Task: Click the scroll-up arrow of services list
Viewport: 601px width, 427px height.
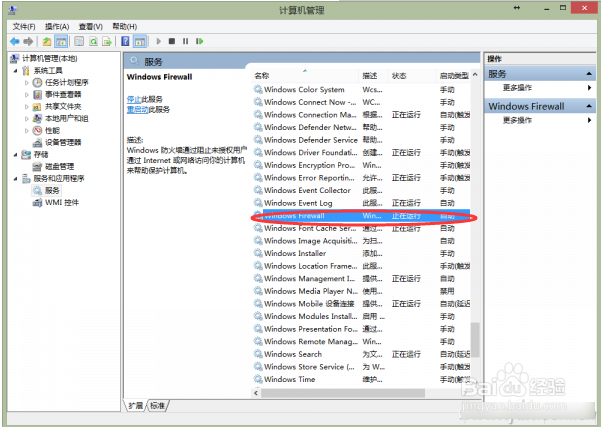Action: click(x=475, y=75)
